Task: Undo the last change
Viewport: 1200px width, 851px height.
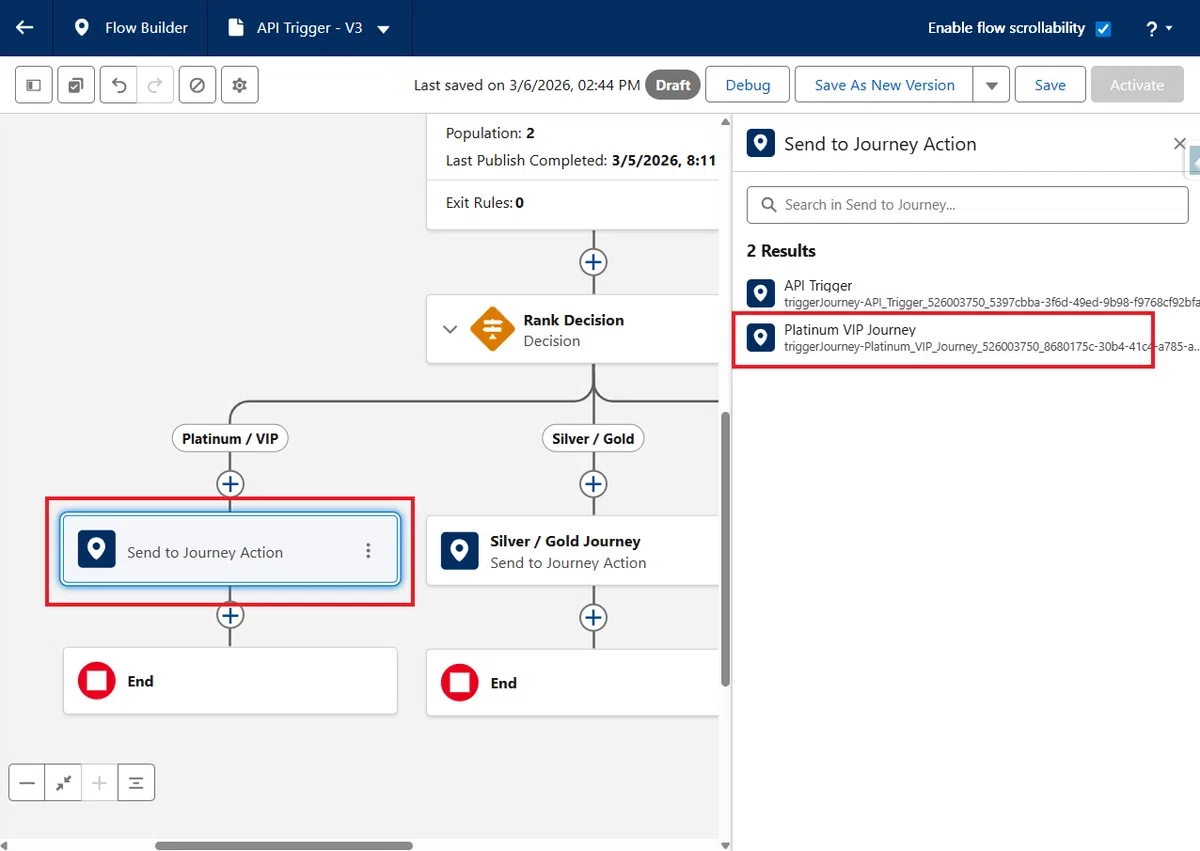Action: pyautogui.click(x=119, y=85)
